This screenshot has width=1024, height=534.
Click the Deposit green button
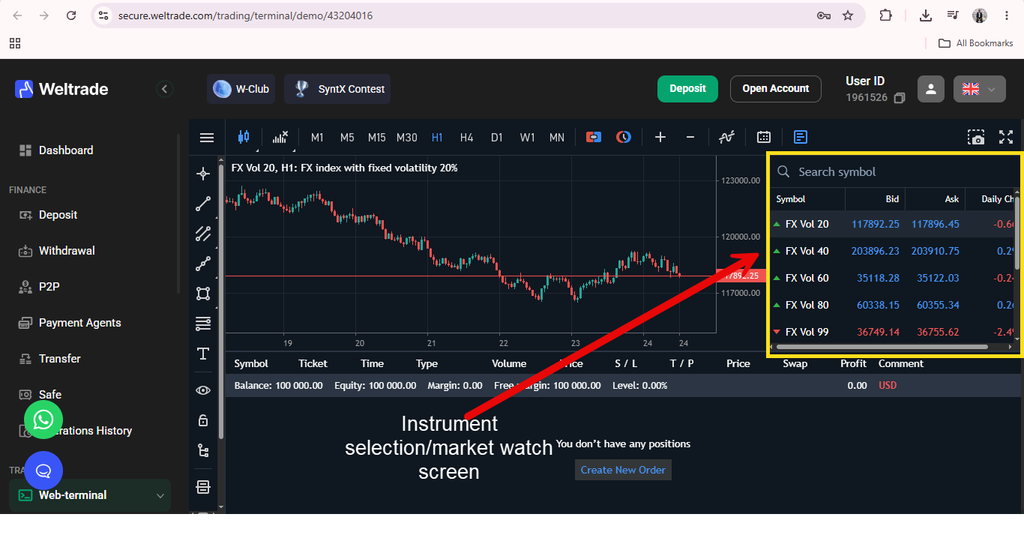[x=688, y=89]
